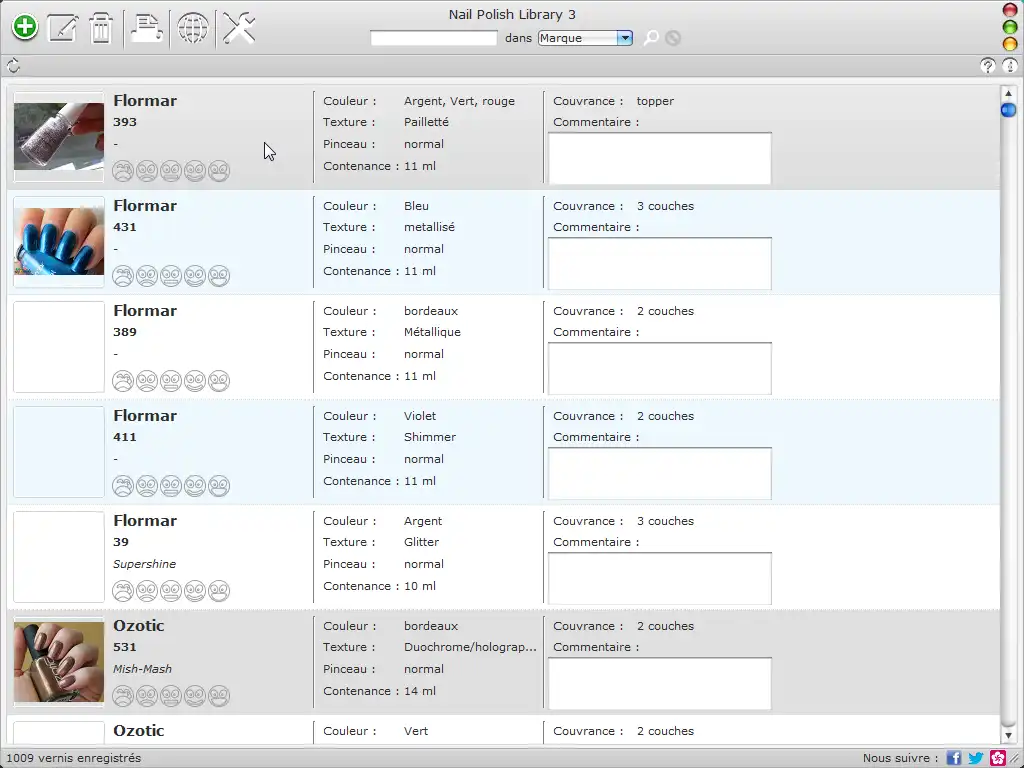Click the texture value Shimmer
1024x768 pixels.
430,438
